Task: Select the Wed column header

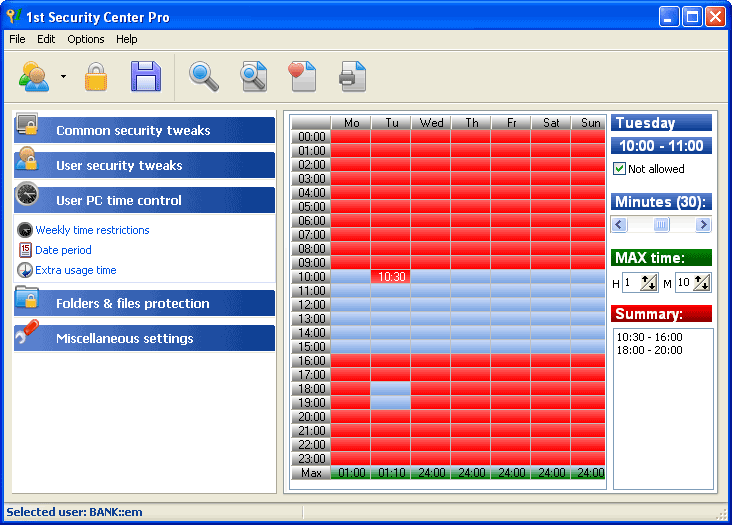Action: (431, 123)
